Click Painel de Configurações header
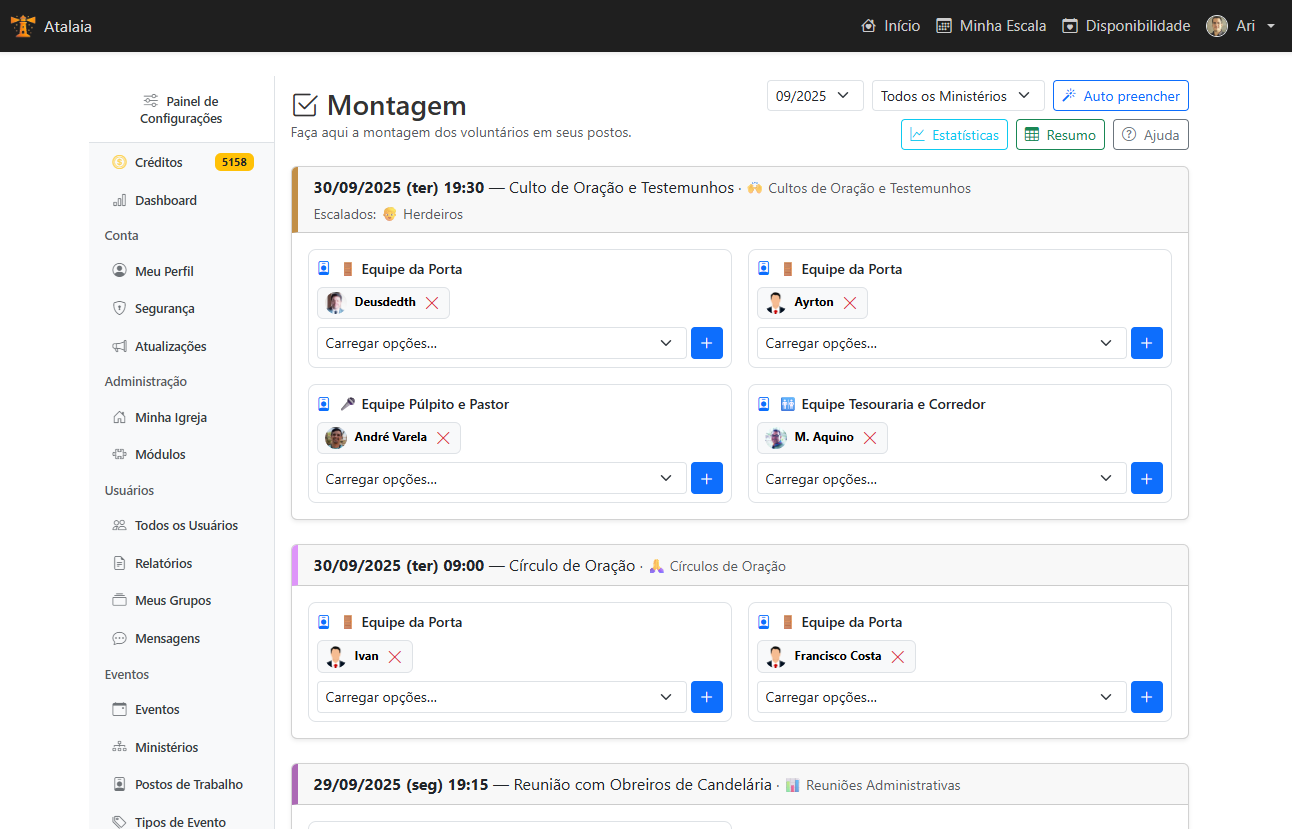Viewport: 1292px width, 829px height. click(x=181, y=110)
